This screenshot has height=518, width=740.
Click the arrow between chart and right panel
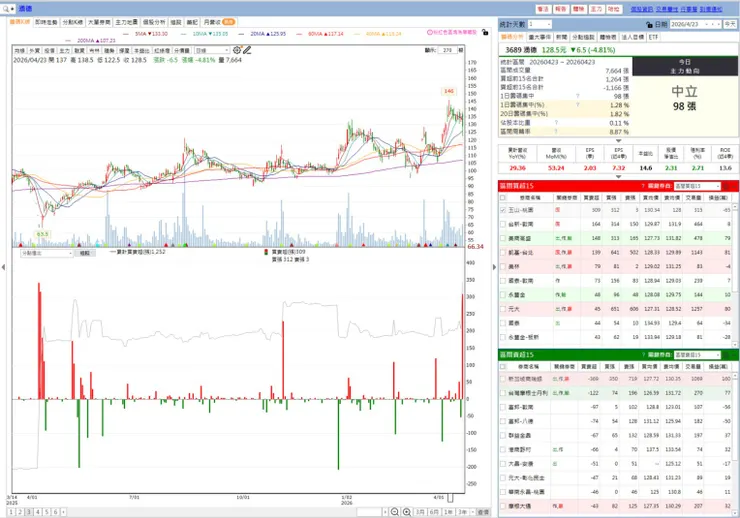(x=494, y=267)
